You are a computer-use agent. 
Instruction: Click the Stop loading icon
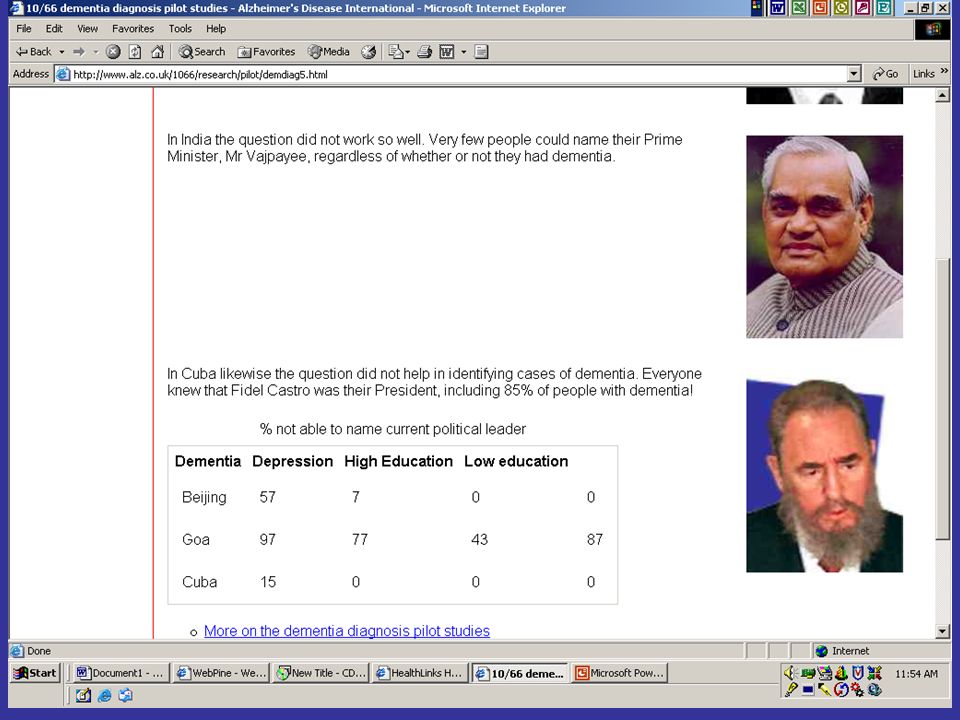point(113,52)
